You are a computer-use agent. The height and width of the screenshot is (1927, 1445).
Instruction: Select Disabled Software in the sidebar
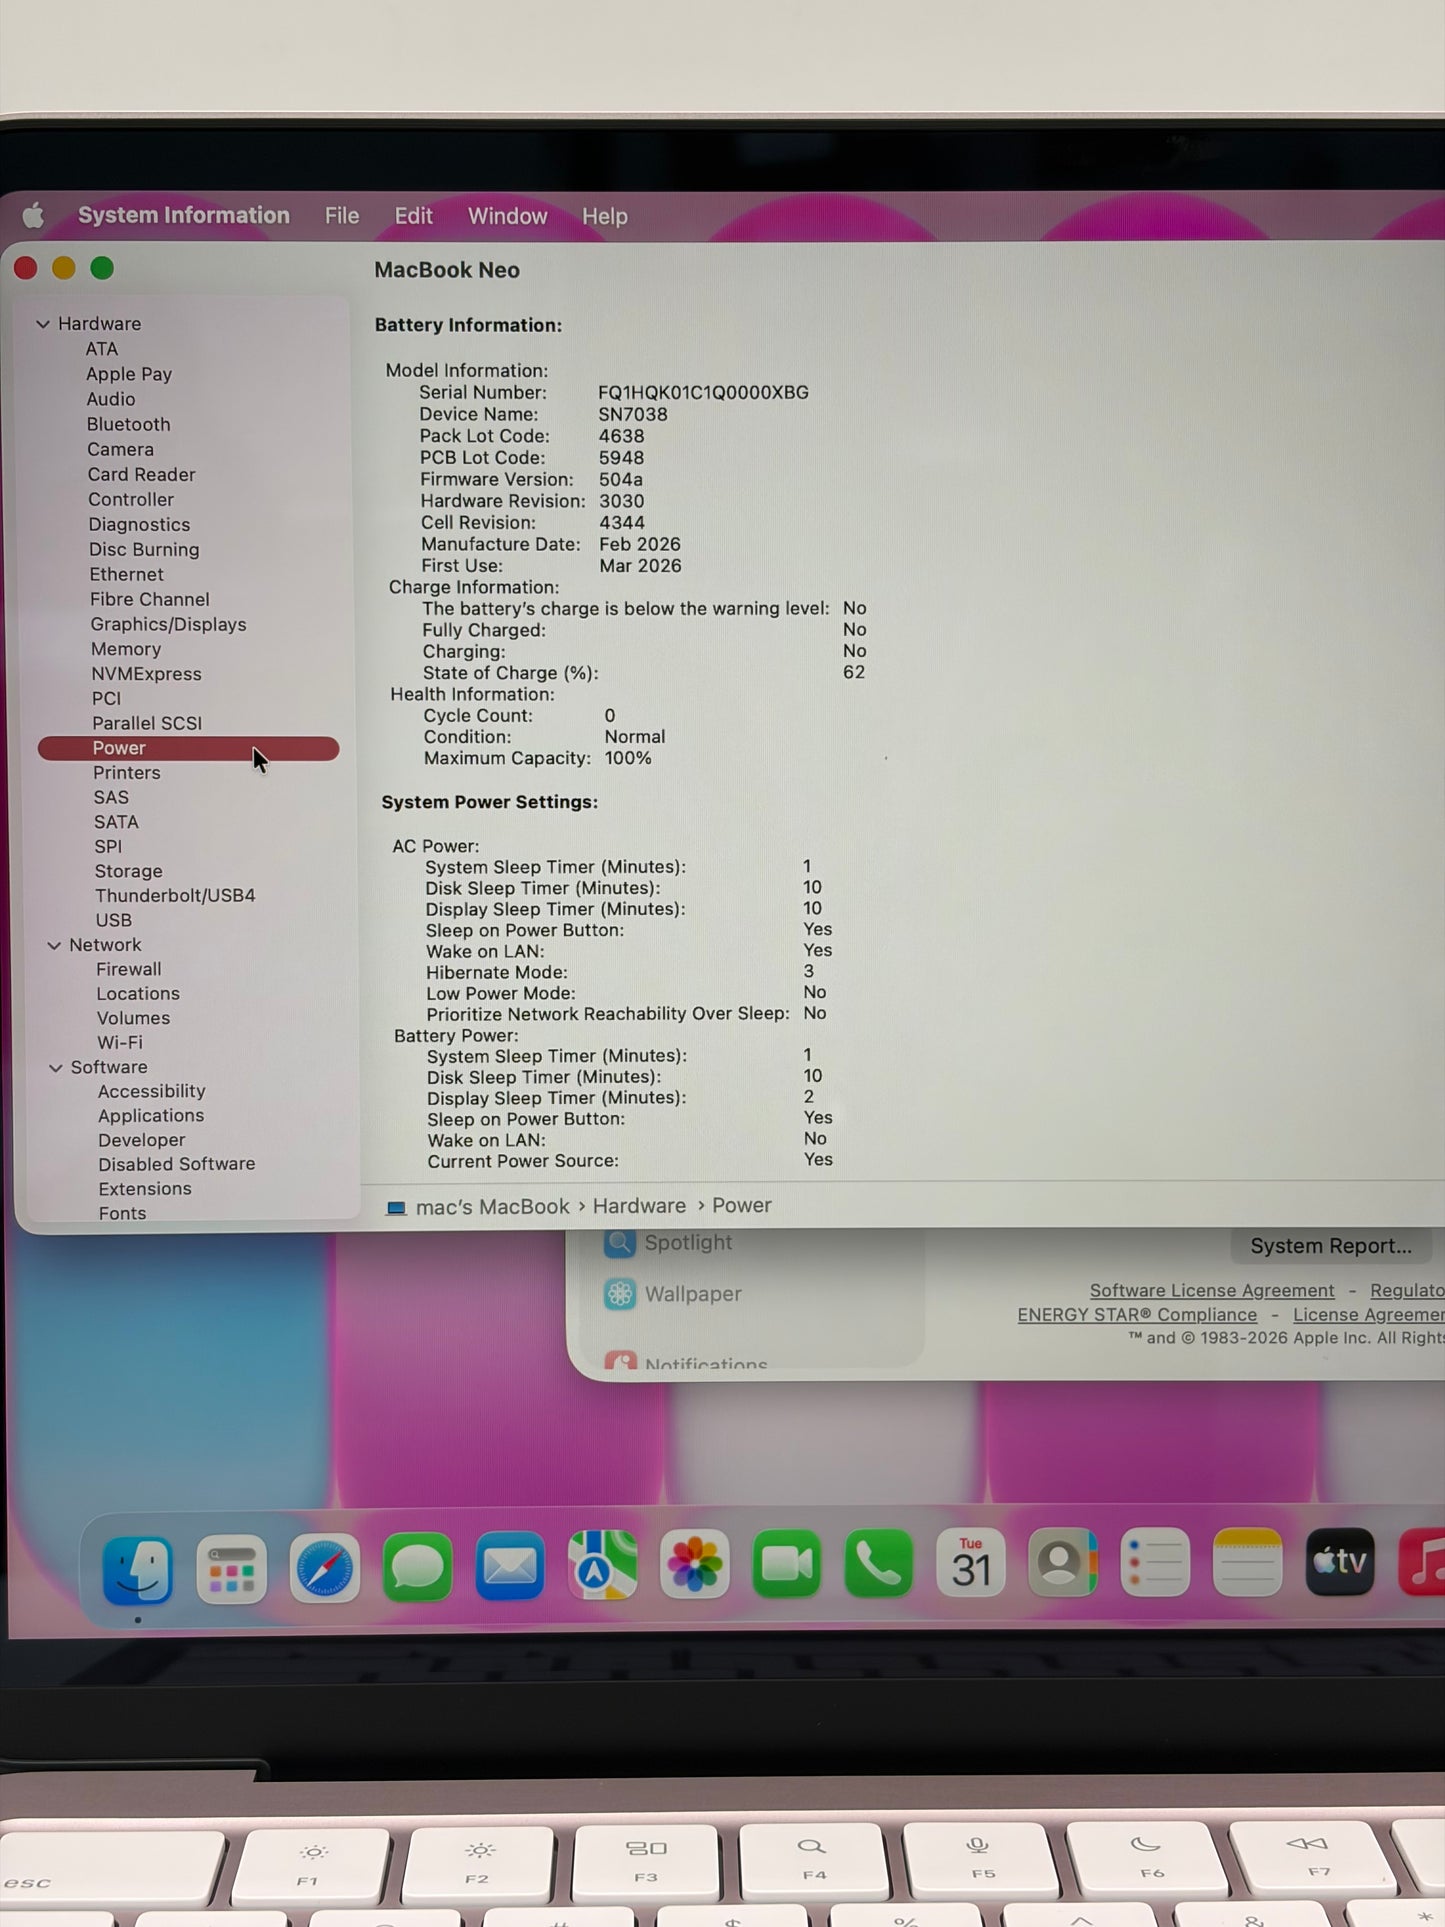(x=177, y=1164)
